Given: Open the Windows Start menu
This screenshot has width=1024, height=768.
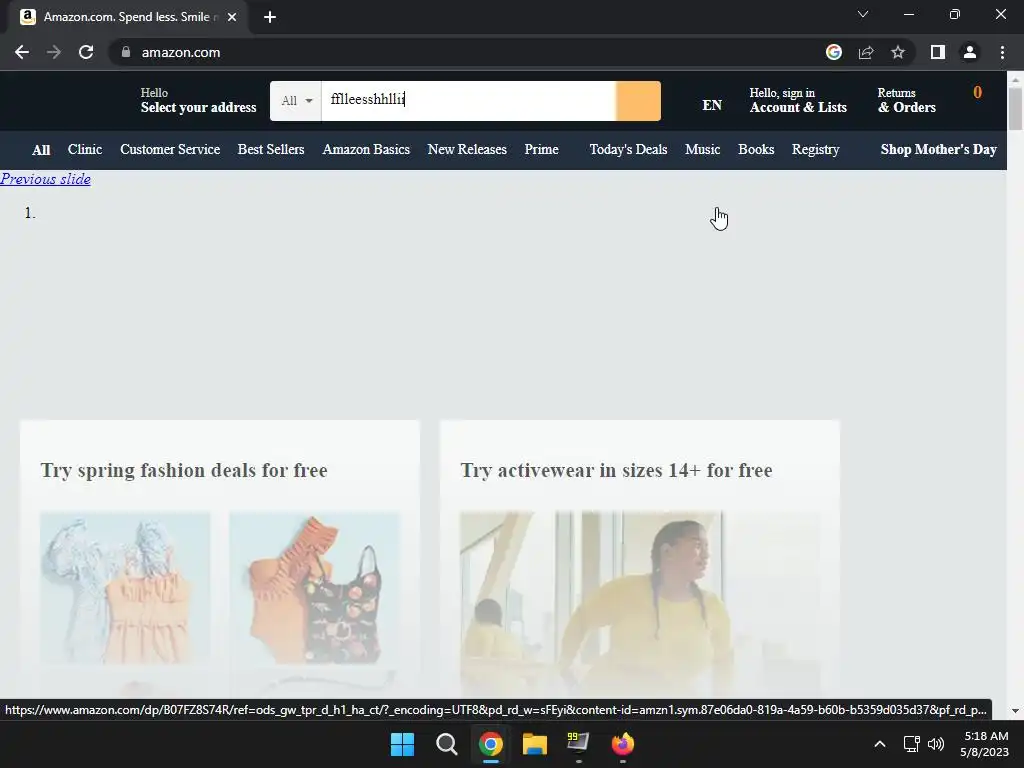Looking at the screenshot, I should (402, 744).
